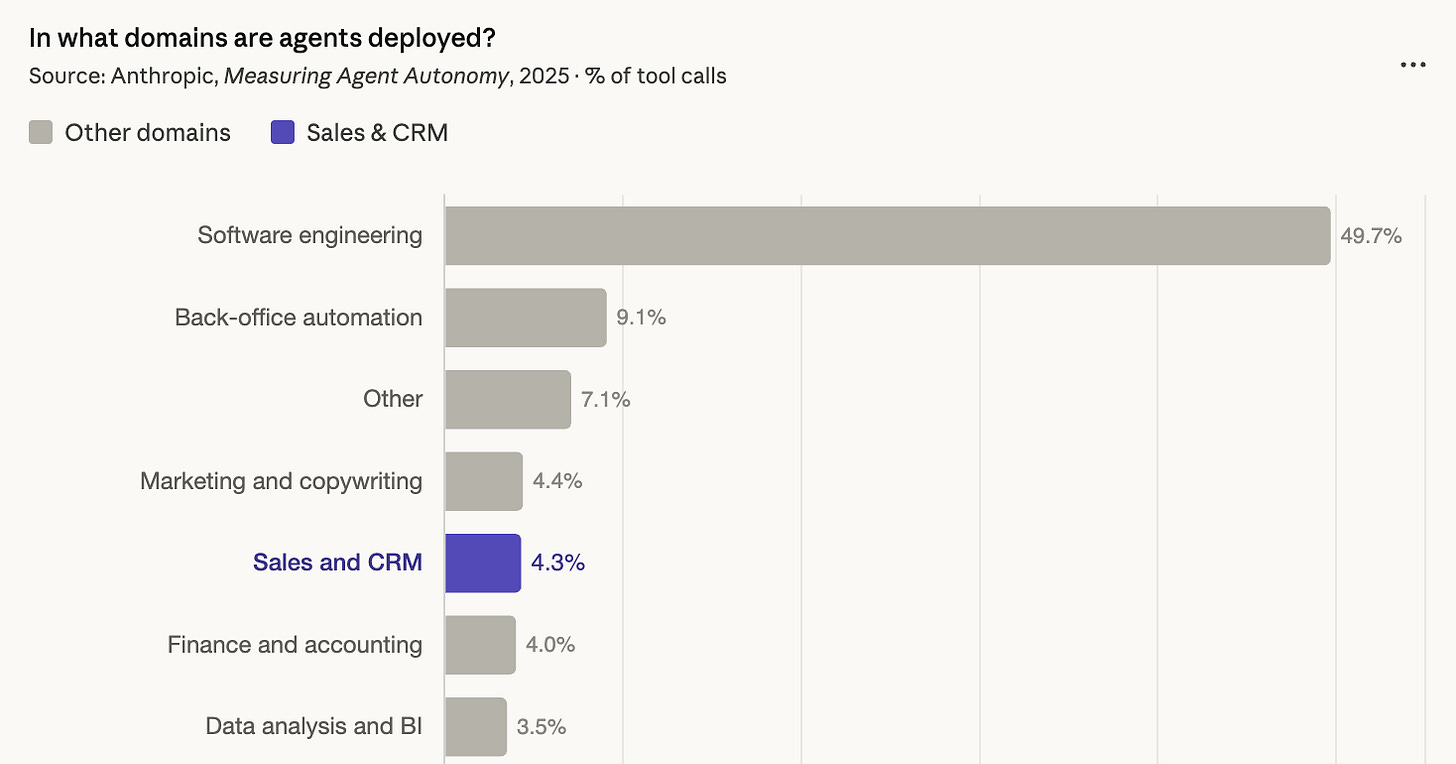The image size is (1456, 764).
Task: Click the gray Other category bar
Action: click(x=508, y=400)
